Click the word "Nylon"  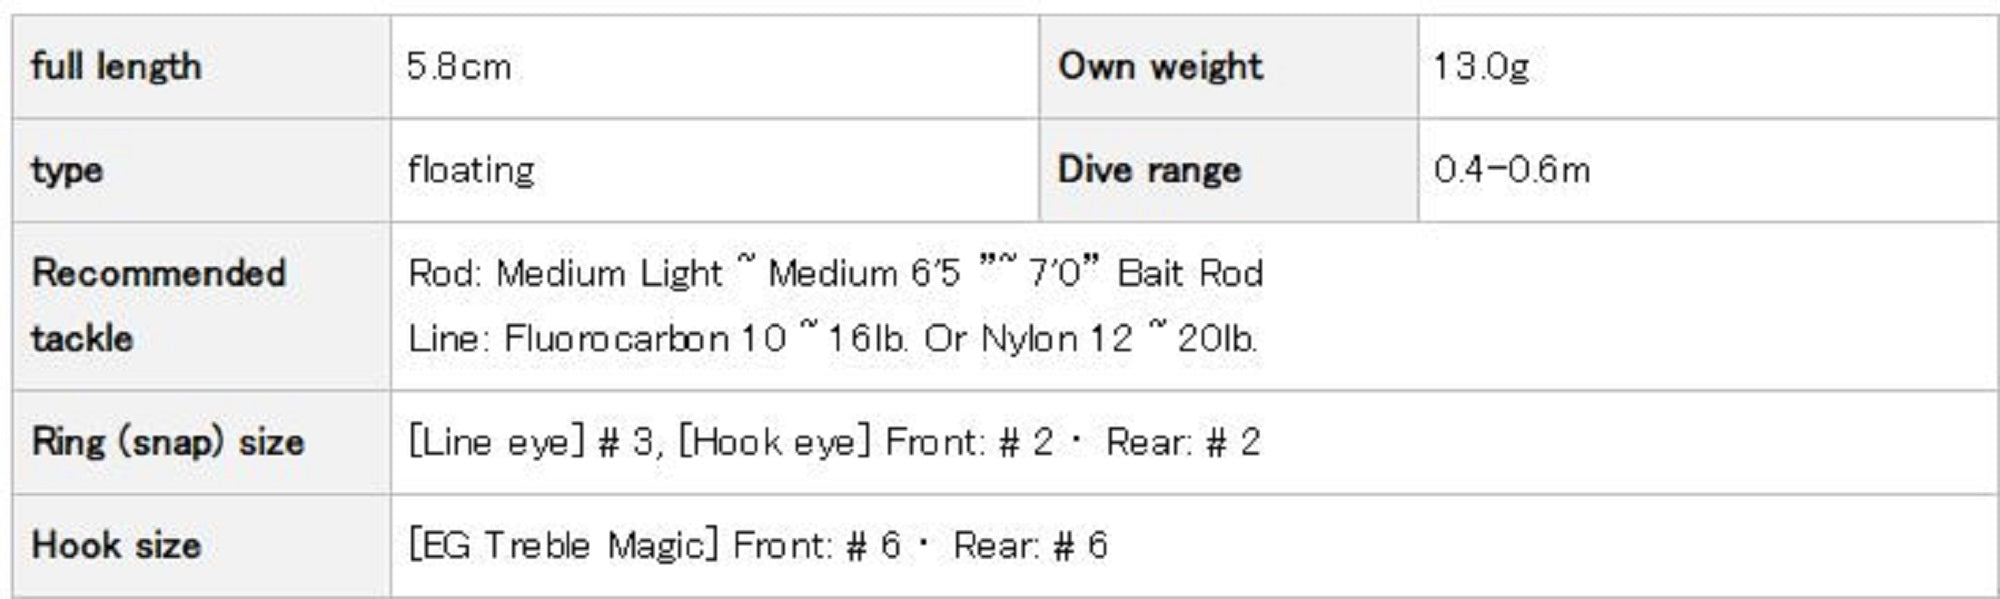pyautogui.click(x=1027, y=339)
